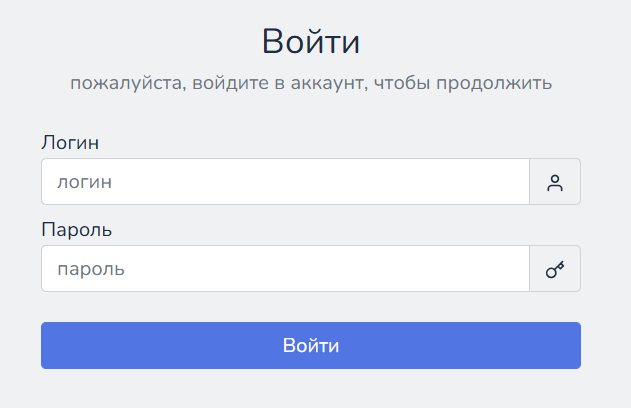Click the key icon beside password field
The image size is (631, 408).
(555, 269)
